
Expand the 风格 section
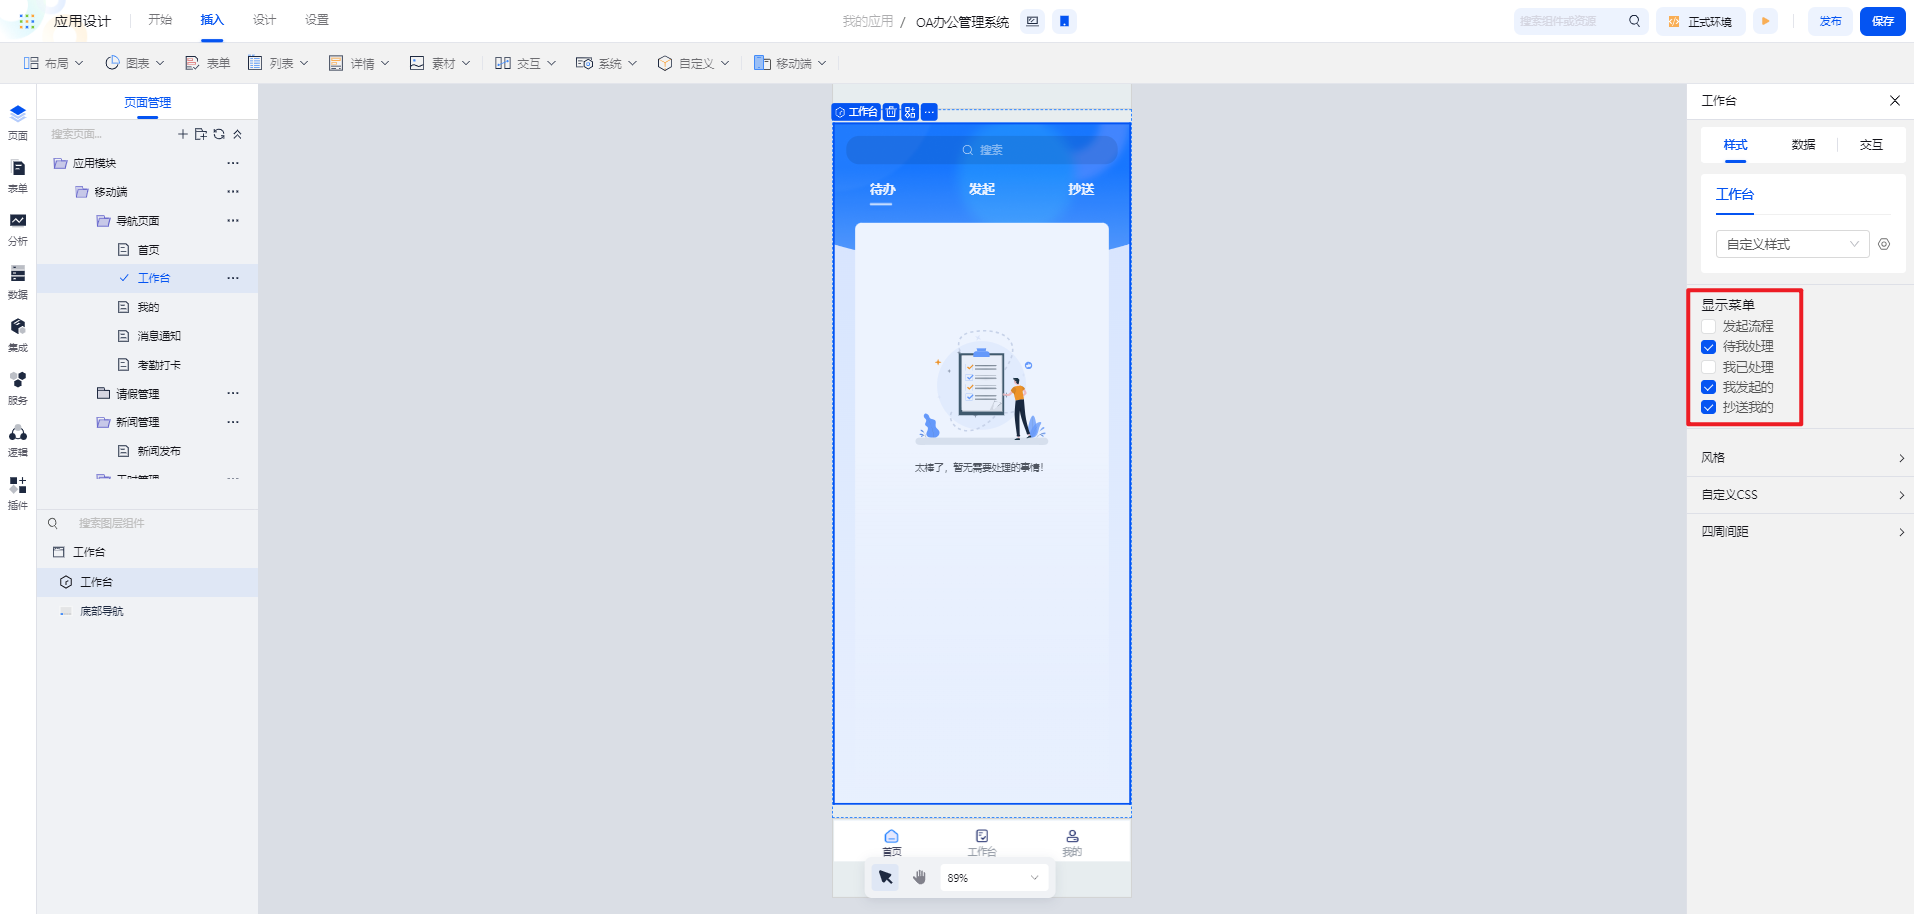coord(1801,458)
